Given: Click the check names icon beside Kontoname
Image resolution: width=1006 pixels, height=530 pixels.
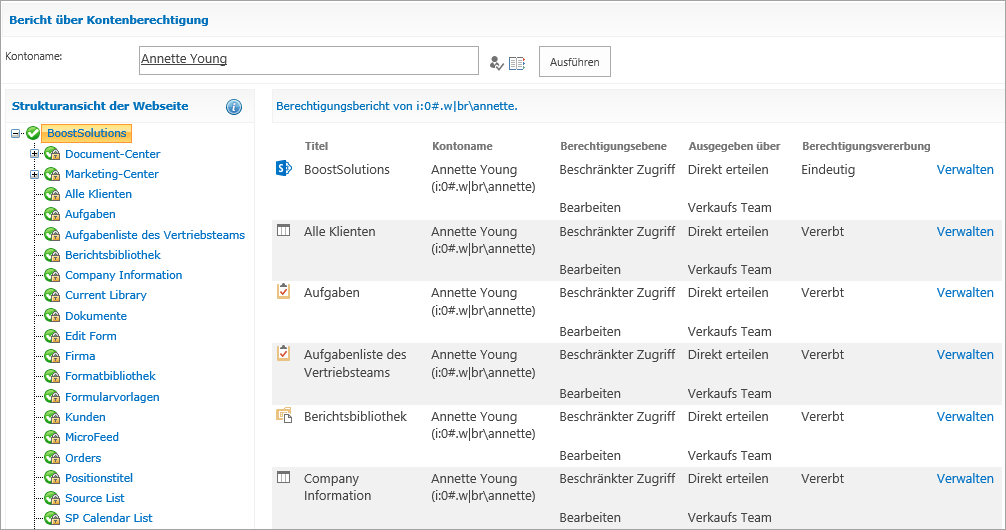Looking at the screenshot, I should [x=496, y=63].
